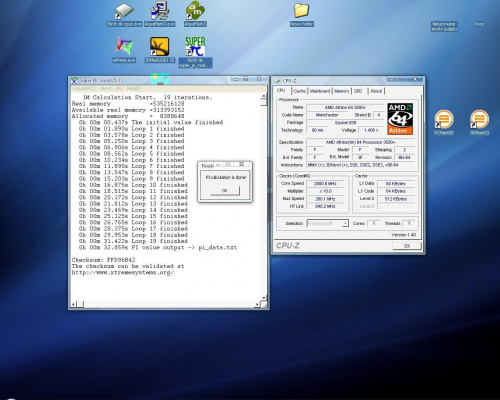The height and width of the screenshot is (400, 500).
Task: Launch the AquaMark3.exe desktop icon
Action: point(160,15)
